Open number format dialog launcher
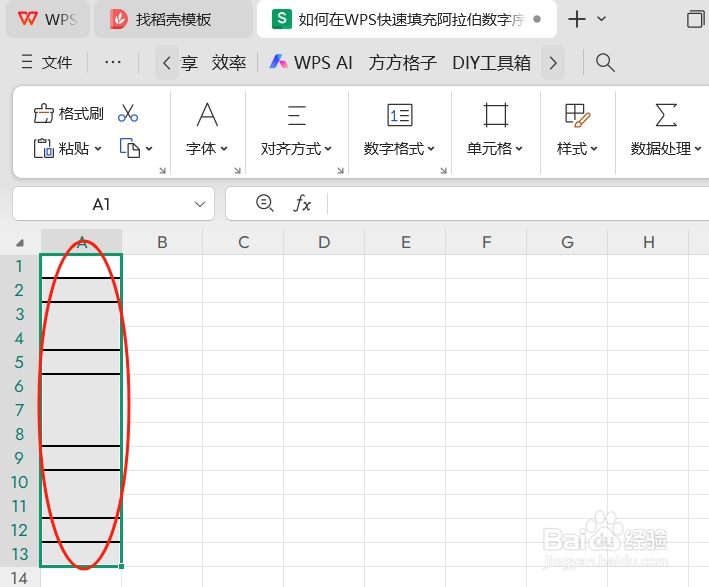Image resolution: width=709 pixels, height=587 pixels. (444, 170)
